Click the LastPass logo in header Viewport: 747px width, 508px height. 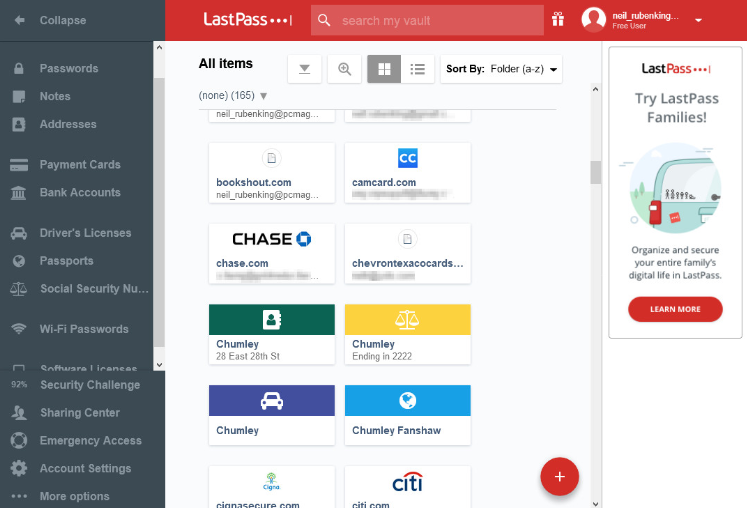(248, 20)
